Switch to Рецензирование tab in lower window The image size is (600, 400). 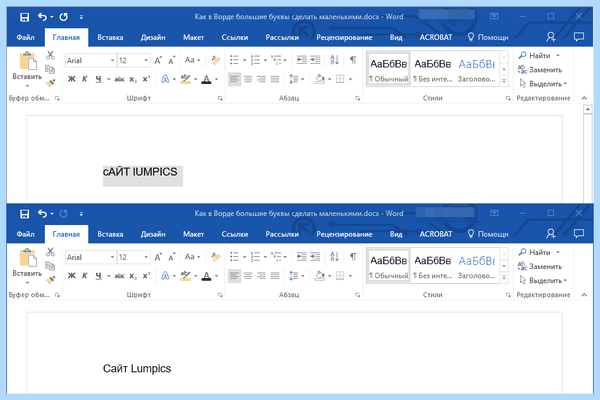pyautogui.click(x=344, y=234)
